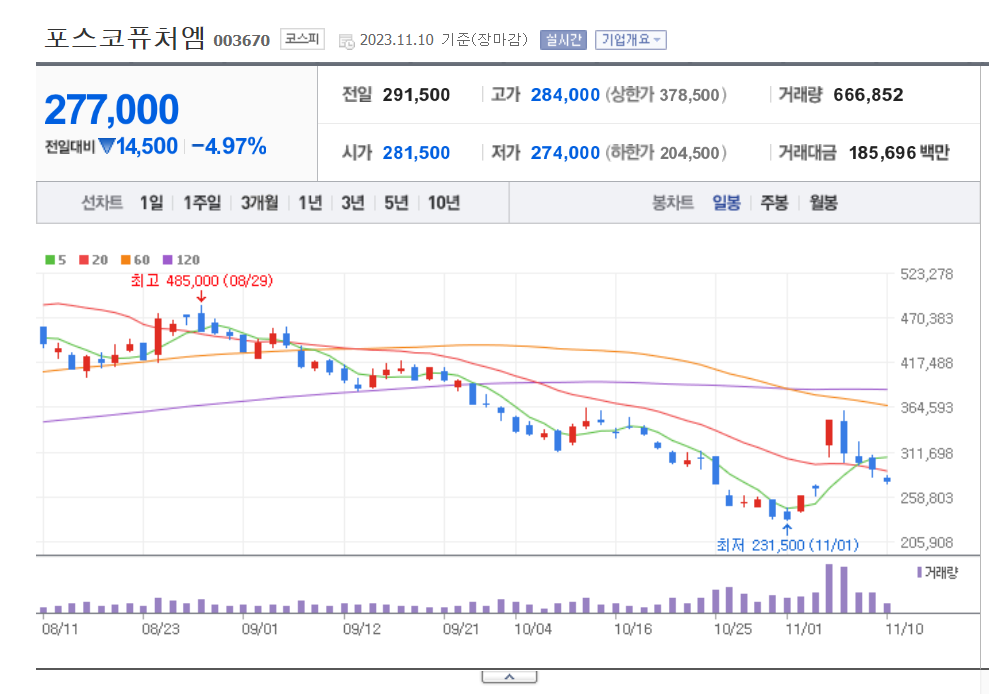The height and width of the screenshot is (694, 989).
Task: Click the 205,908 price axis label
Action: pyautogui.click(x=927, y=543)
